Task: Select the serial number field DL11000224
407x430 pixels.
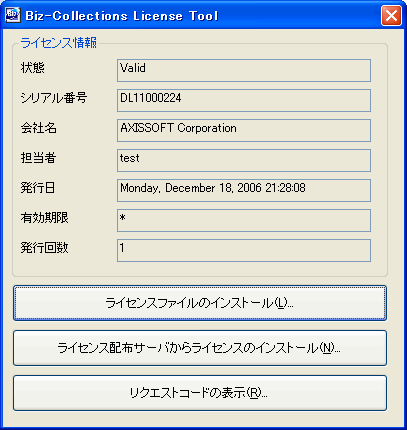Action: (244, 100)
